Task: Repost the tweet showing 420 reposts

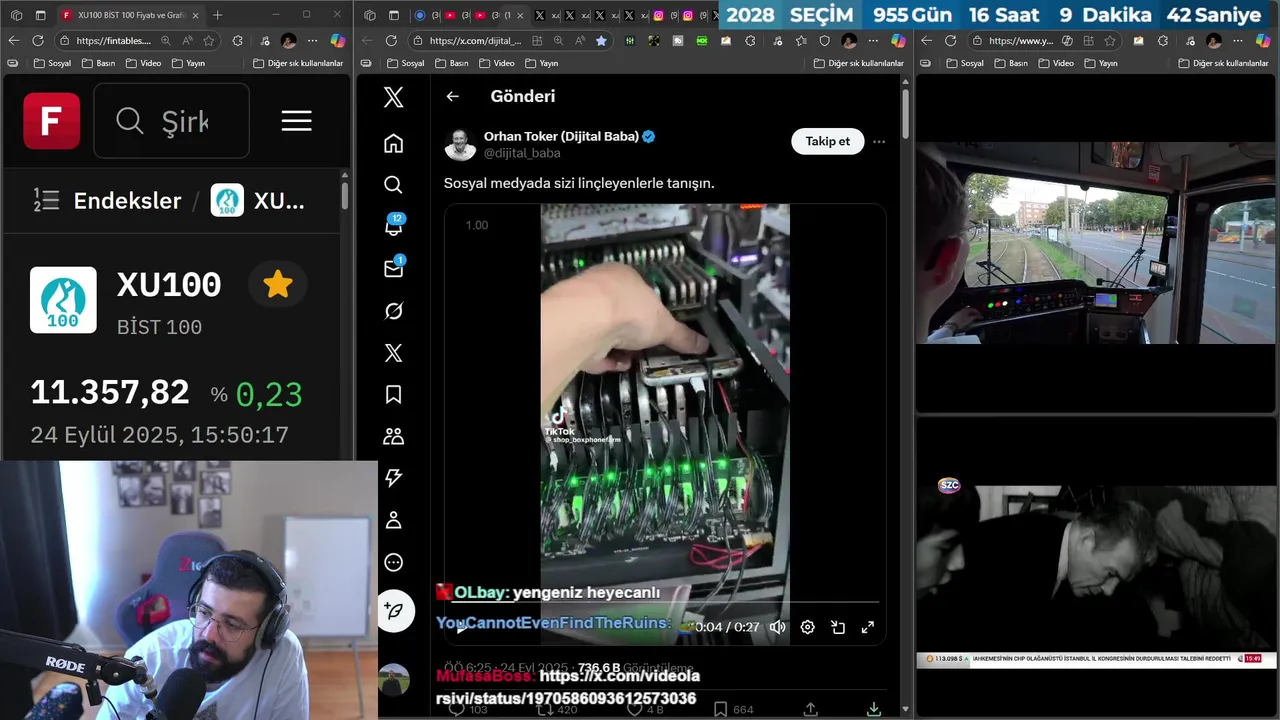Action: [x=545, y=709]
